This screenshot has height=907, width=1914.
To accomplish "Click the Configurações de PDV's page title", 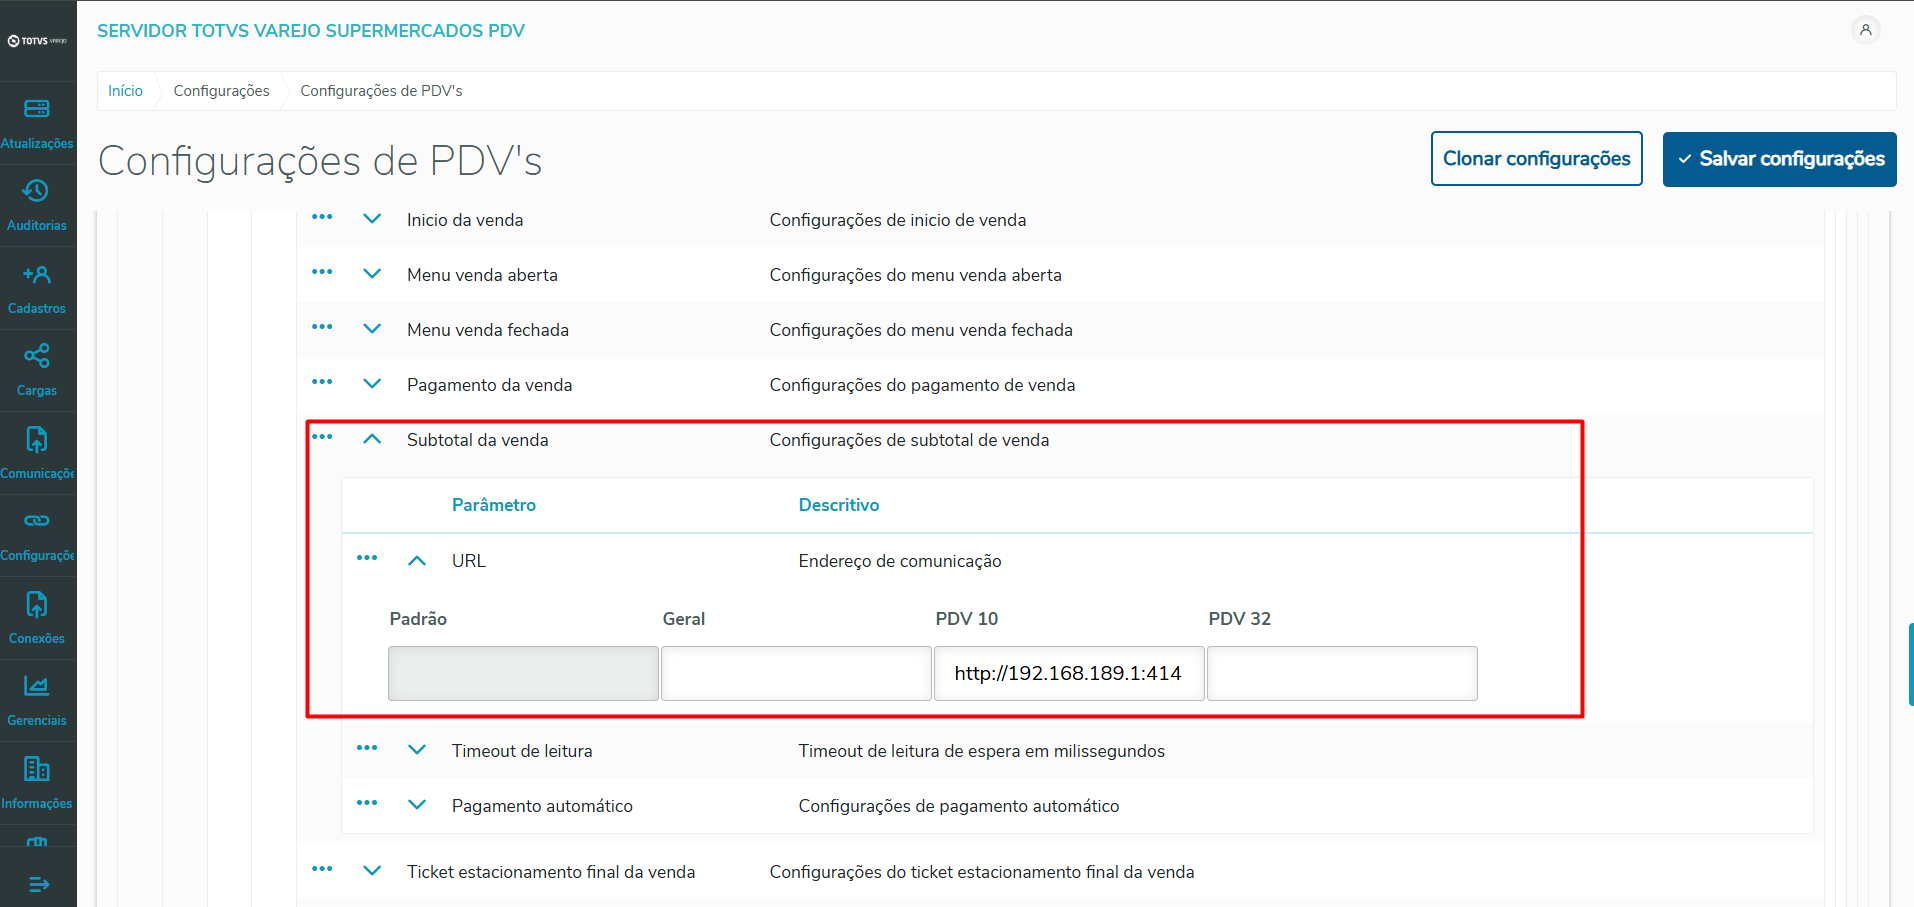I will click(320, 161).
